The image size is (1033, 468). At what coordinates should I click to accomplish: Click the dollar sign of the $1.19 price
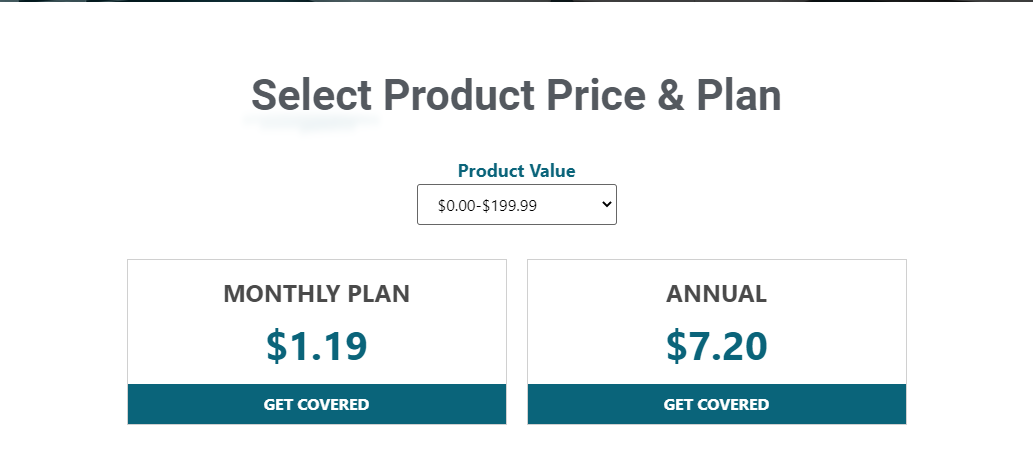pyautogui.click(x=277, y=346)
